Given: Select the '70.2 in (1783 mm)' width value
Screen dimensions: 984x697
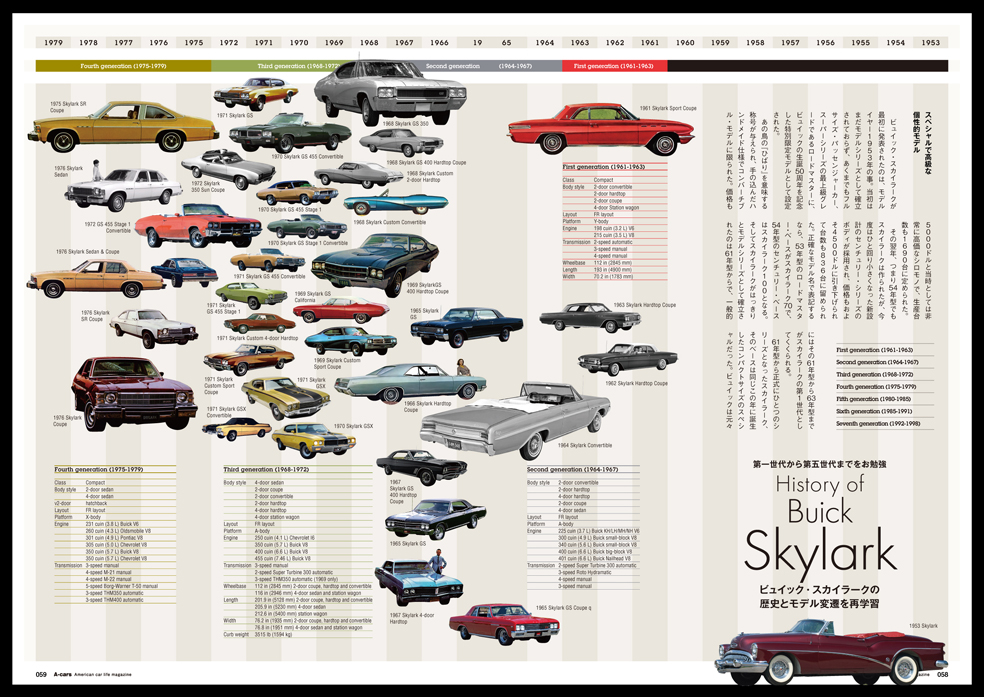Looking at the screenshot, I should [x=613, y=276].
